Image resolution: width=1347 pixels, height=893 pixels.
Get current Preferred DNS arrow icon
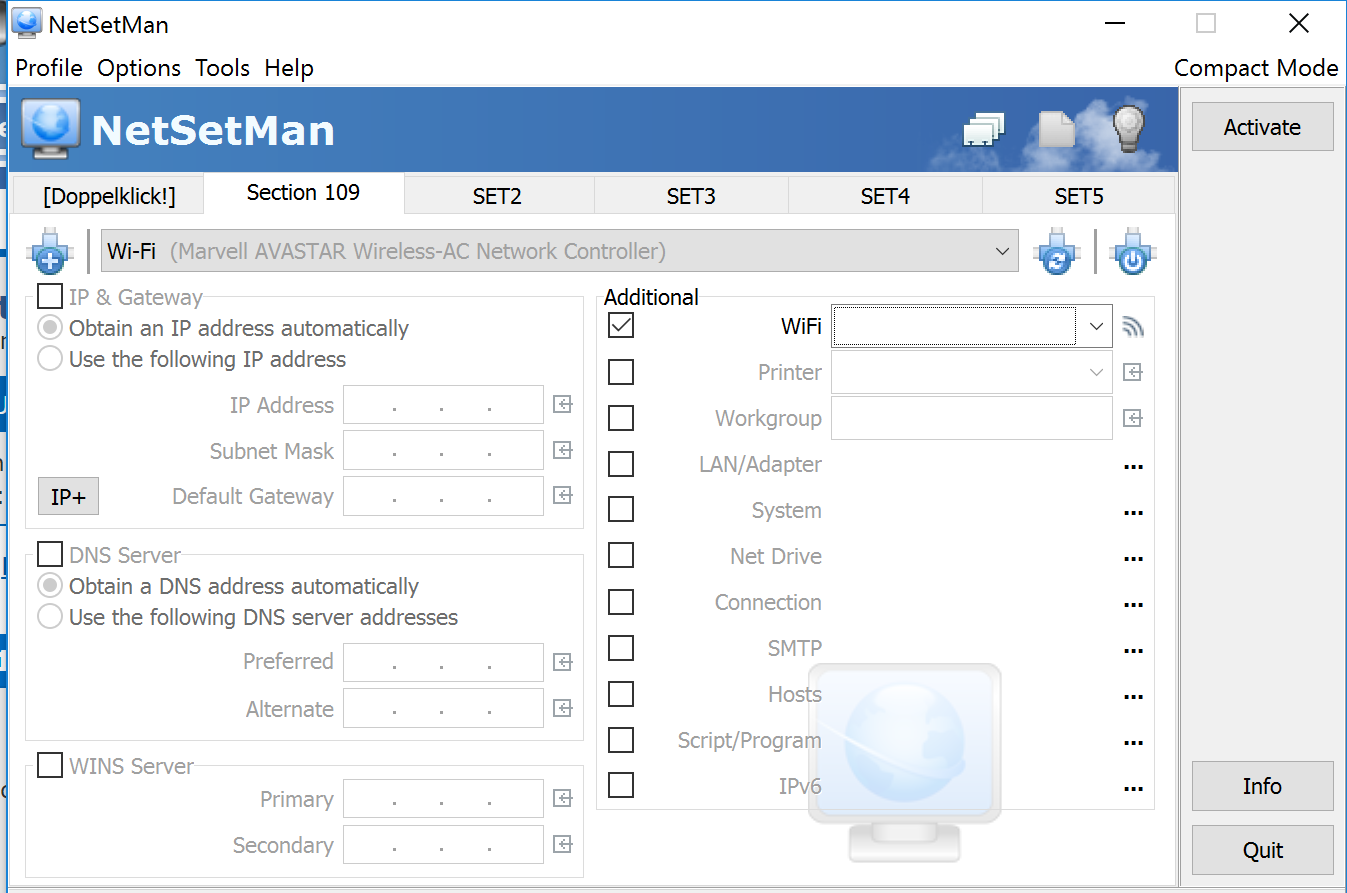563,662
